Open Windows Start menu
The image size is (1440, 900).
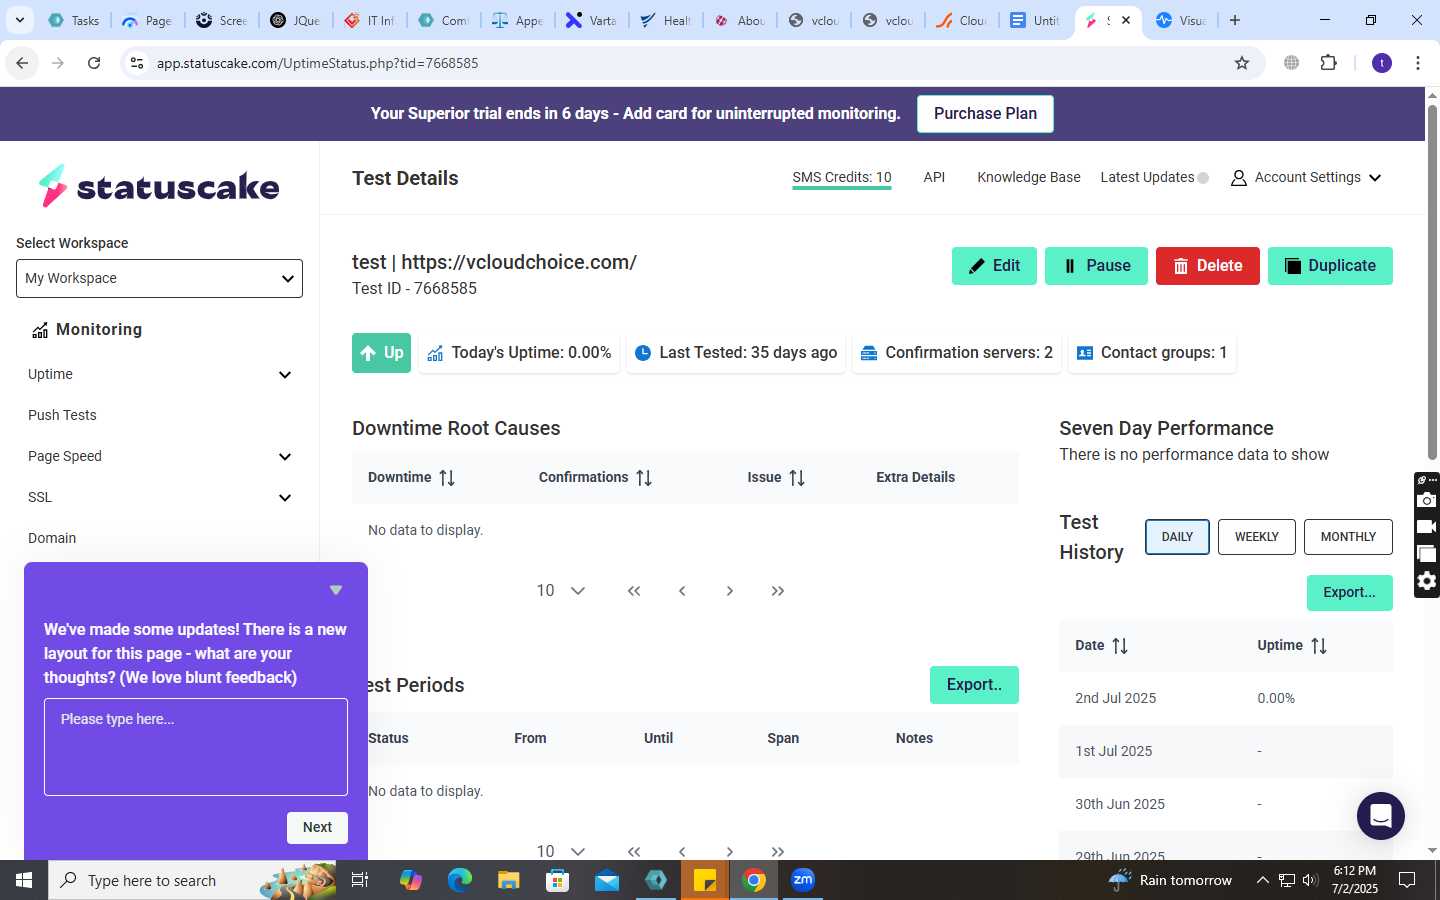24,880
